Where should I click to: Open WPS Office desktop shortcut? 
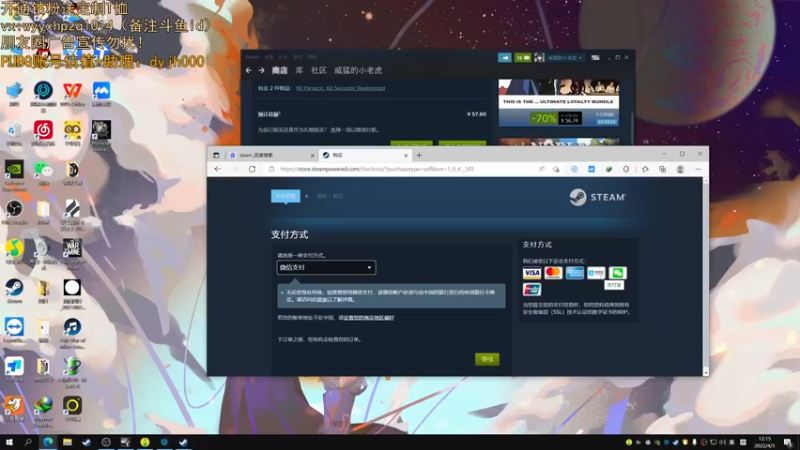(x=72, y=94)
